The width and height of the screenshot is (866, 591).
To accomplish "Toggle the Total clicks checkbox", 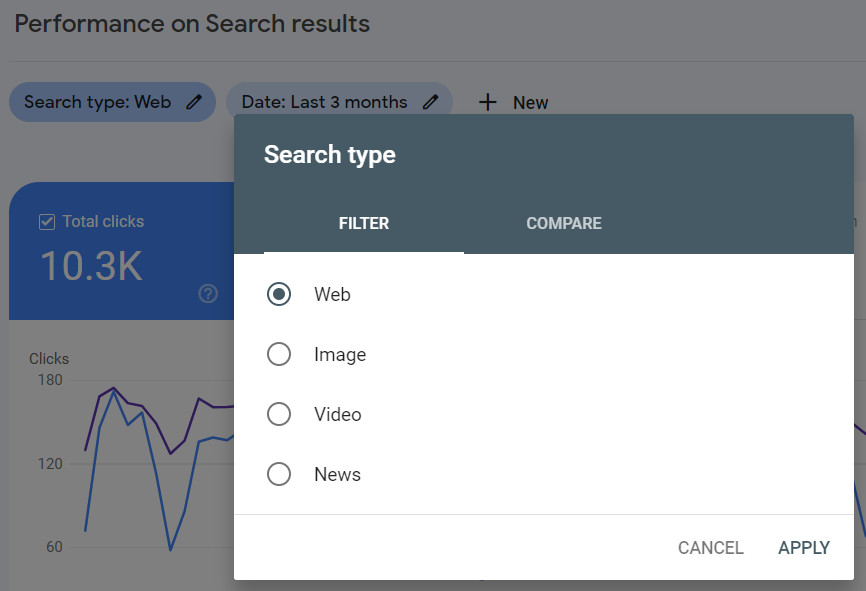I will [x=47, y=222].
